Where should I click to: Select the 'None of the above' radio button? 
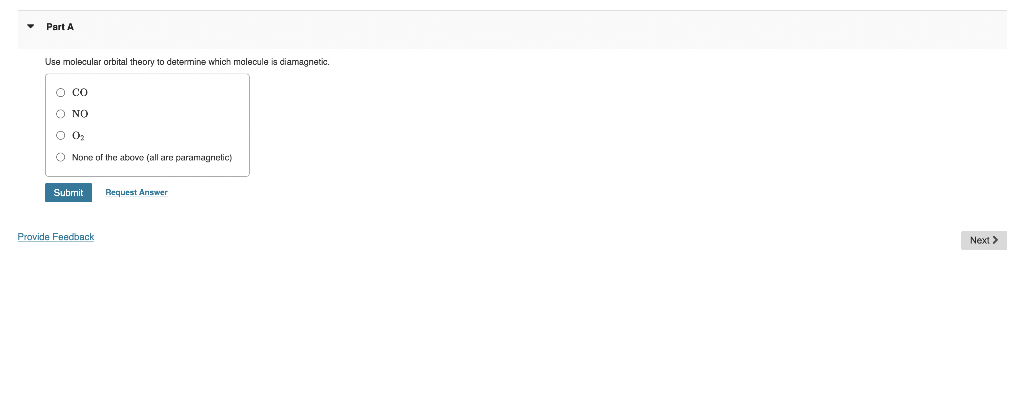coord(61,157)
